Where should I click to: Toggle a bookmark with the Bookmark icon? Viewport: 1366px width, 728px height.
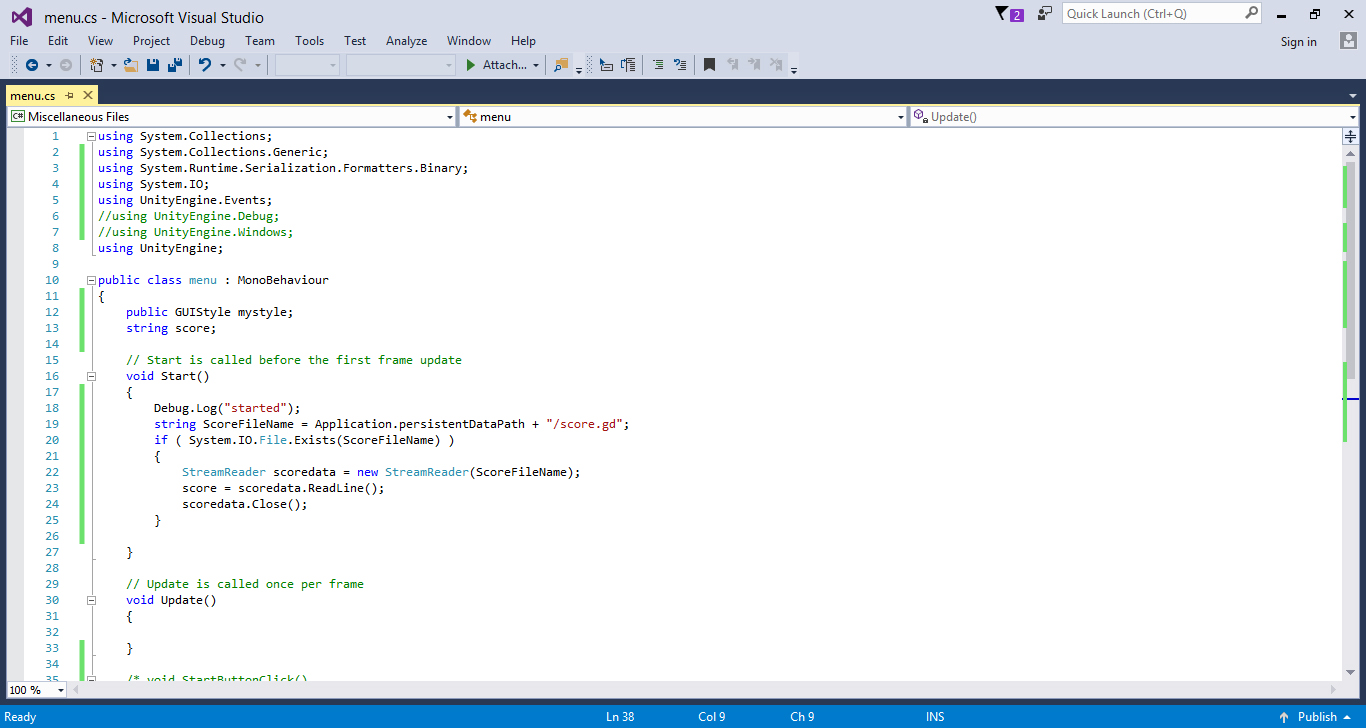(709, 65)
